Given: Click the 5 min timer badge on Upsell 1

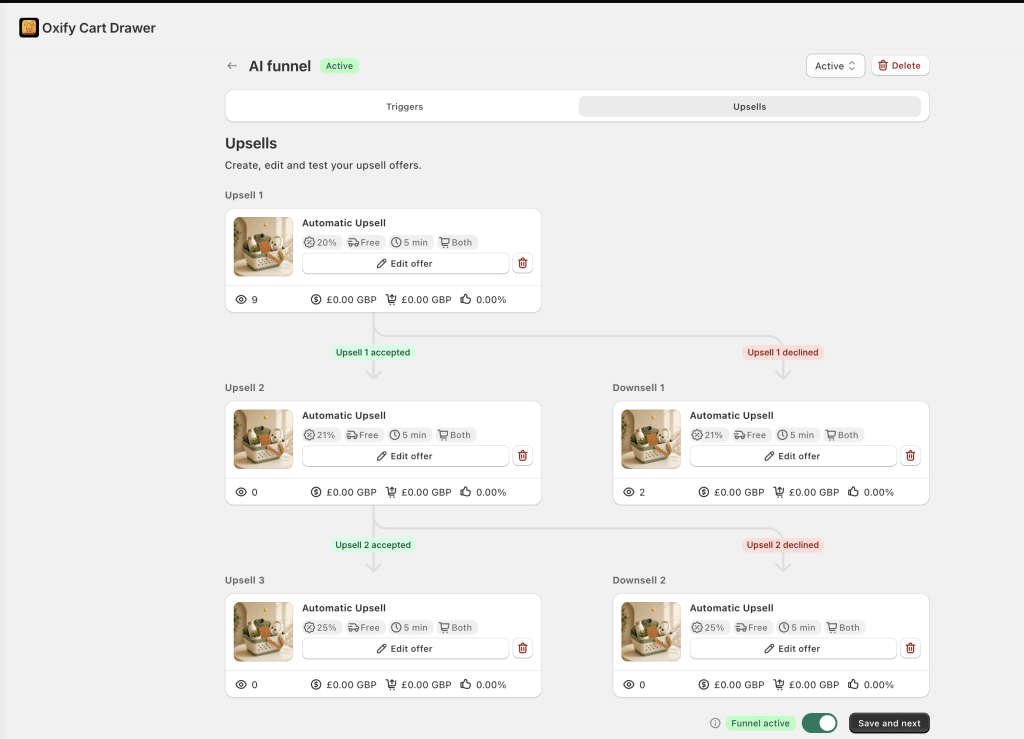Looking at the screenshot, I should point(409,242).
